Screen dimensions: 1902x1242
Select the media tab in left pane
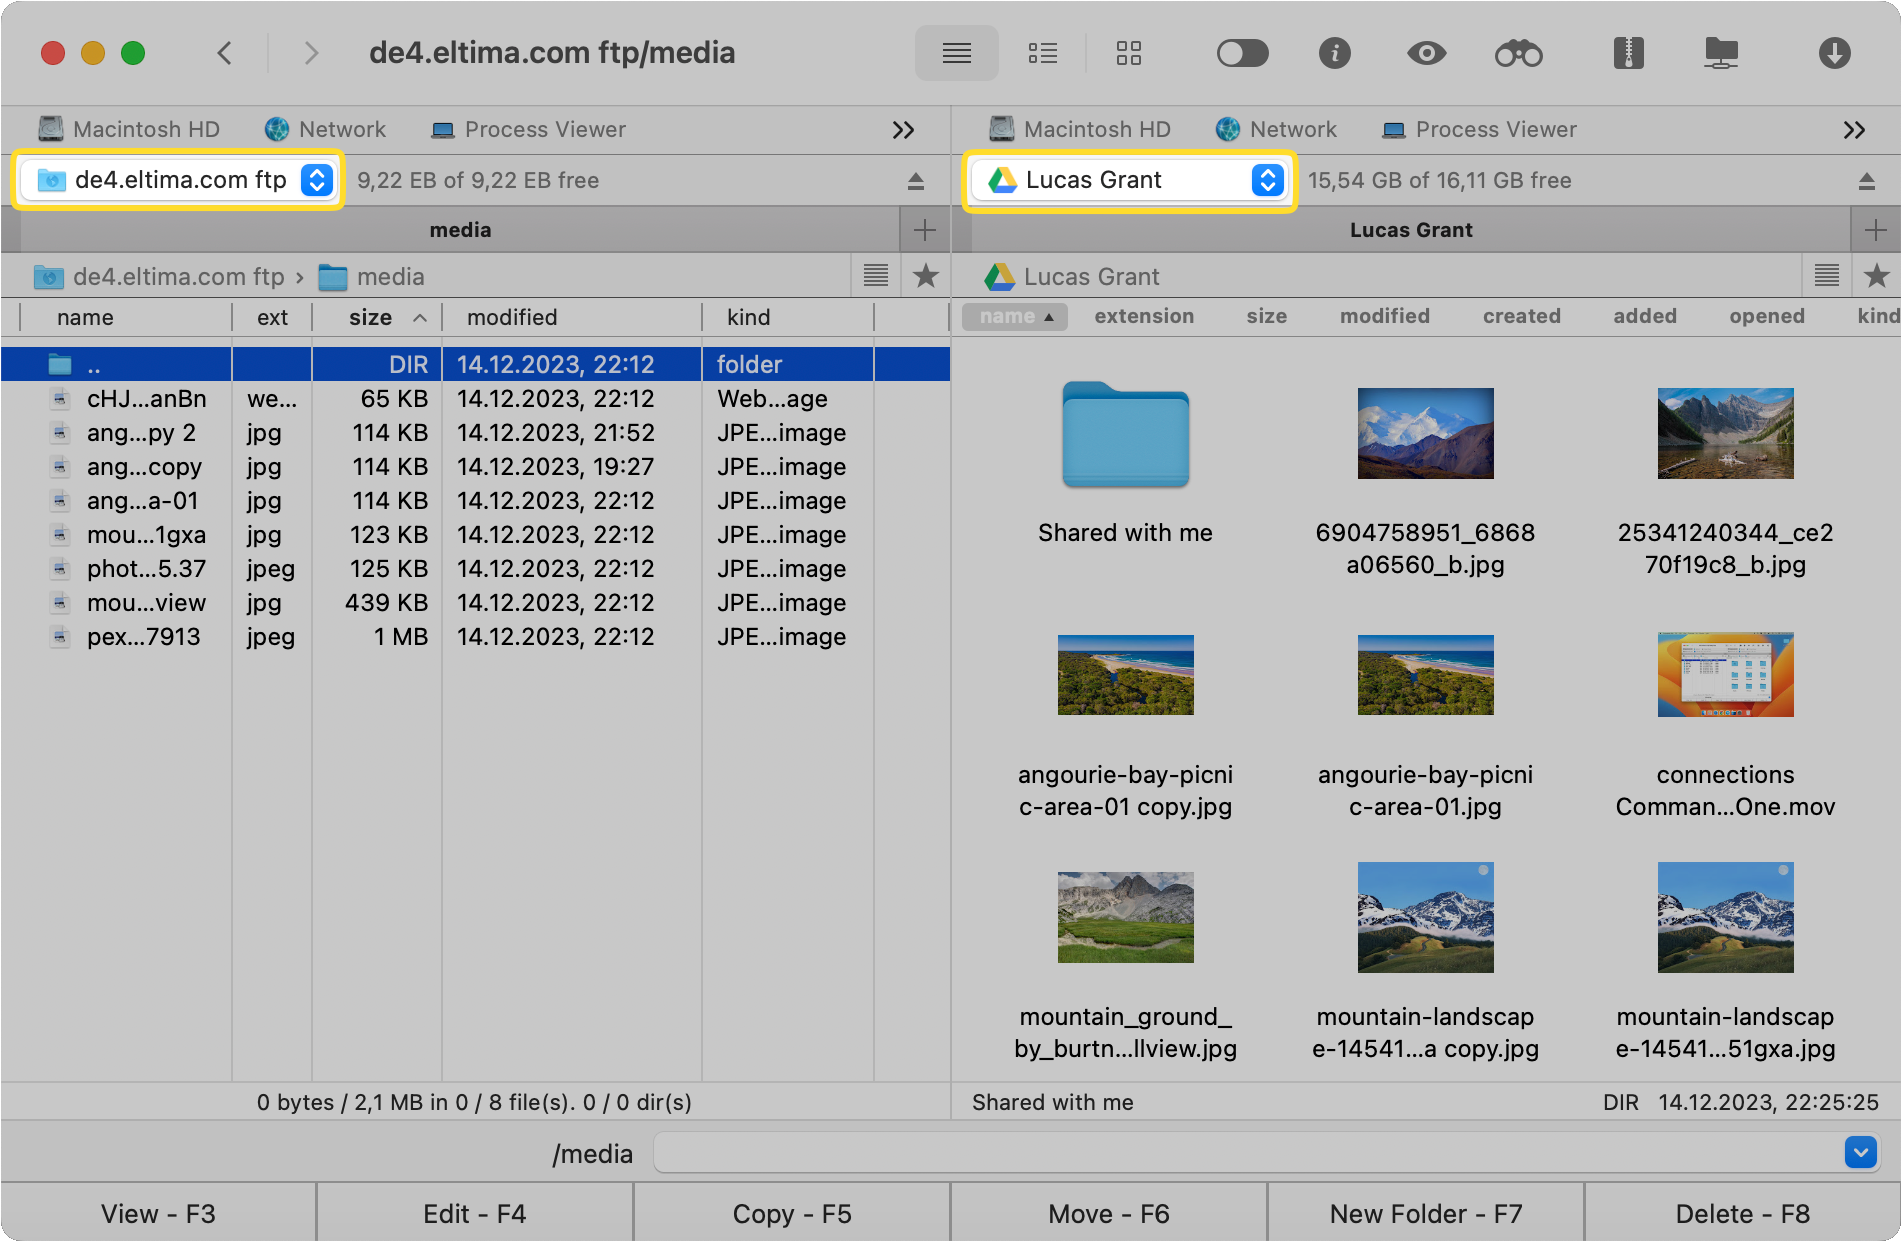(x=460, y=230)
